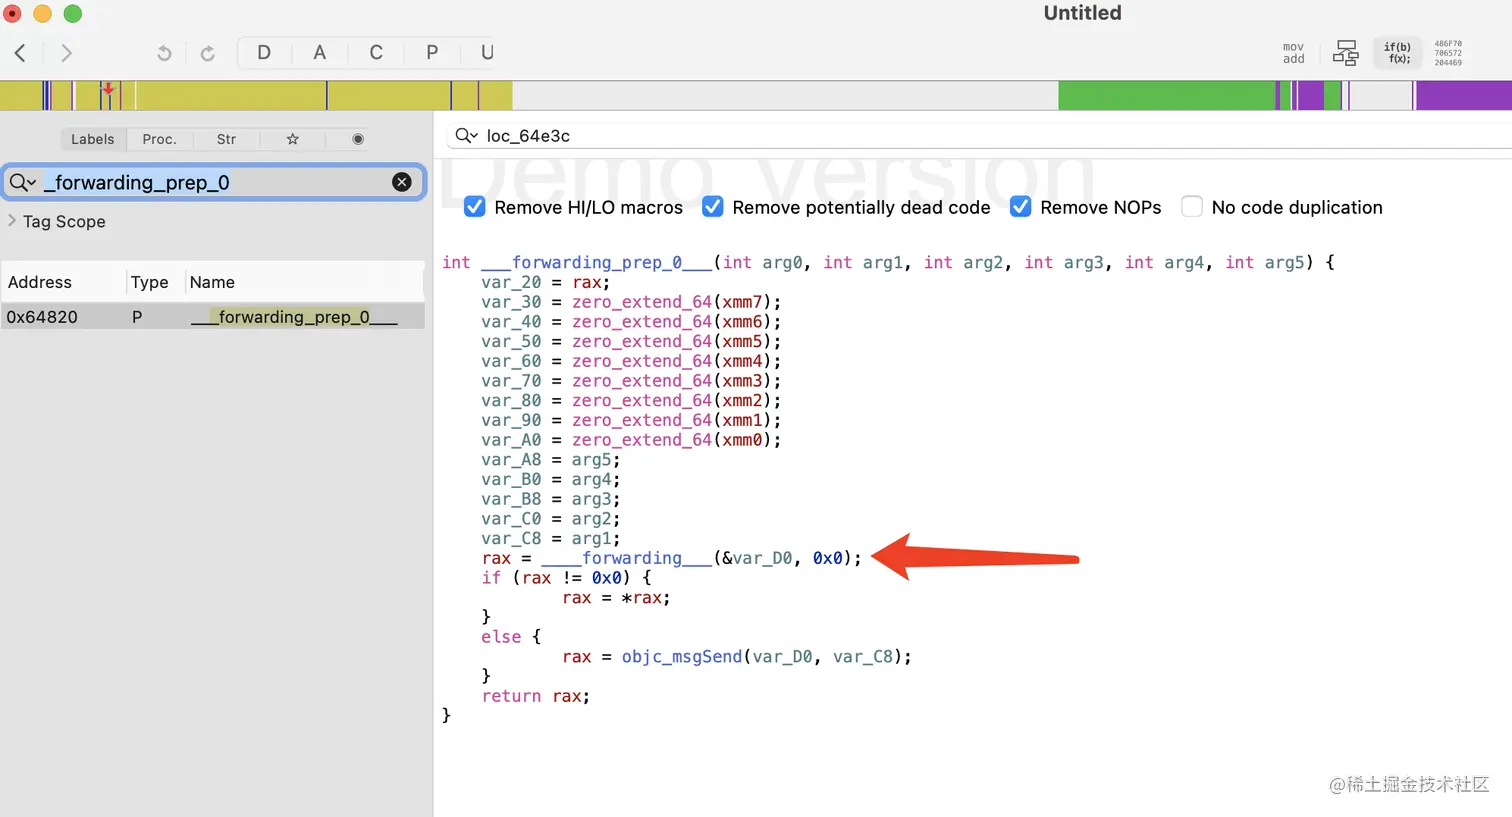Uncheck Remove NOPs
This screenshot has width=1512, height=817.
tap(1020, 207)
